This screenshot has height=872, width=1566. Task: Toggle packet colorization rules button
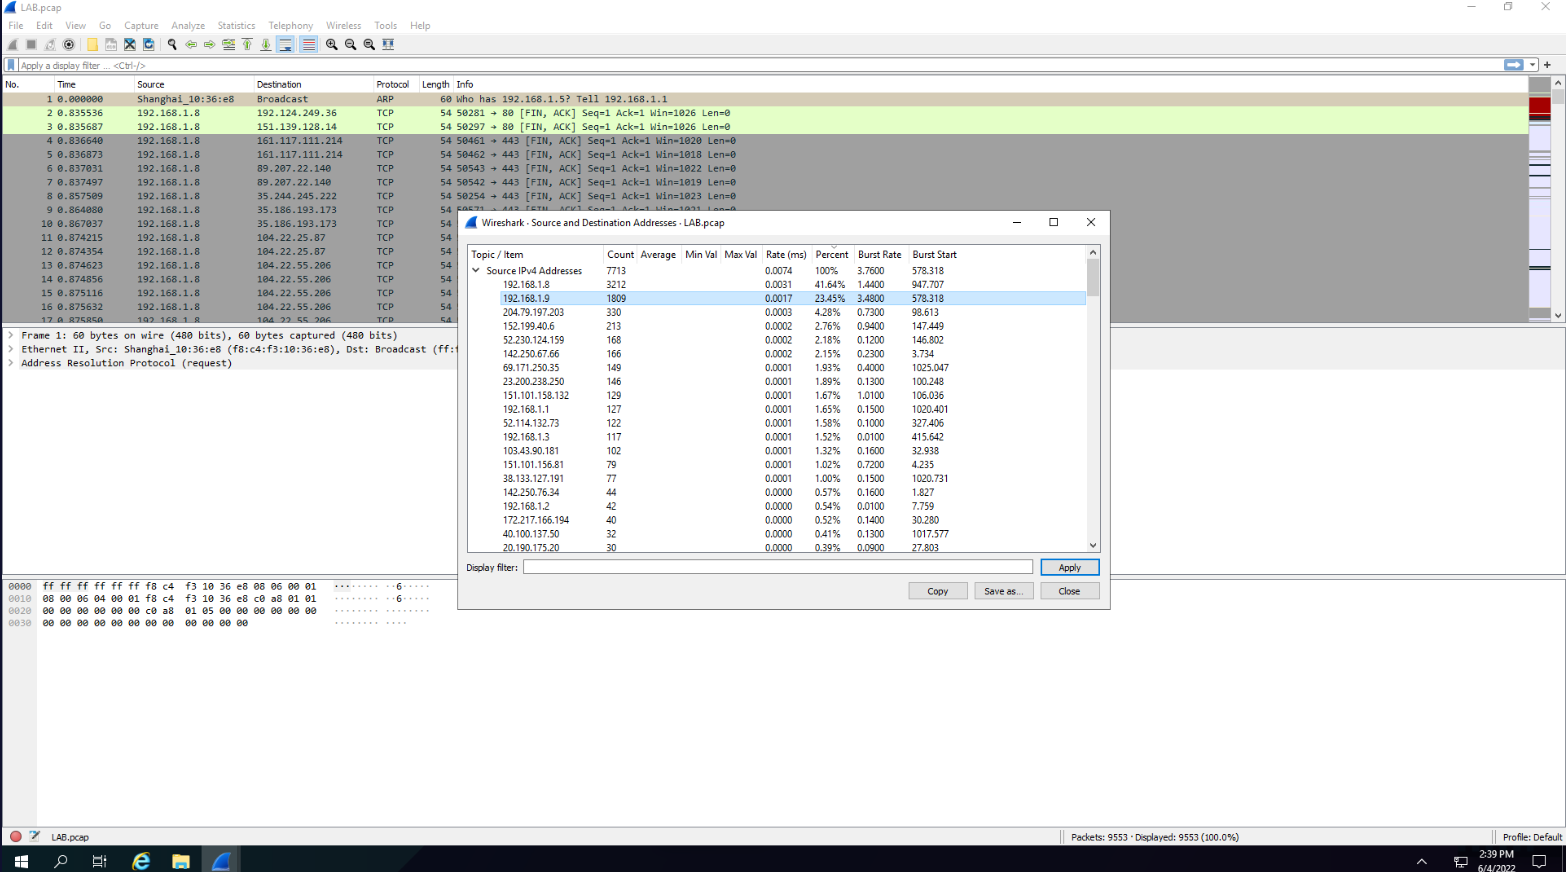tap(308, 45)
